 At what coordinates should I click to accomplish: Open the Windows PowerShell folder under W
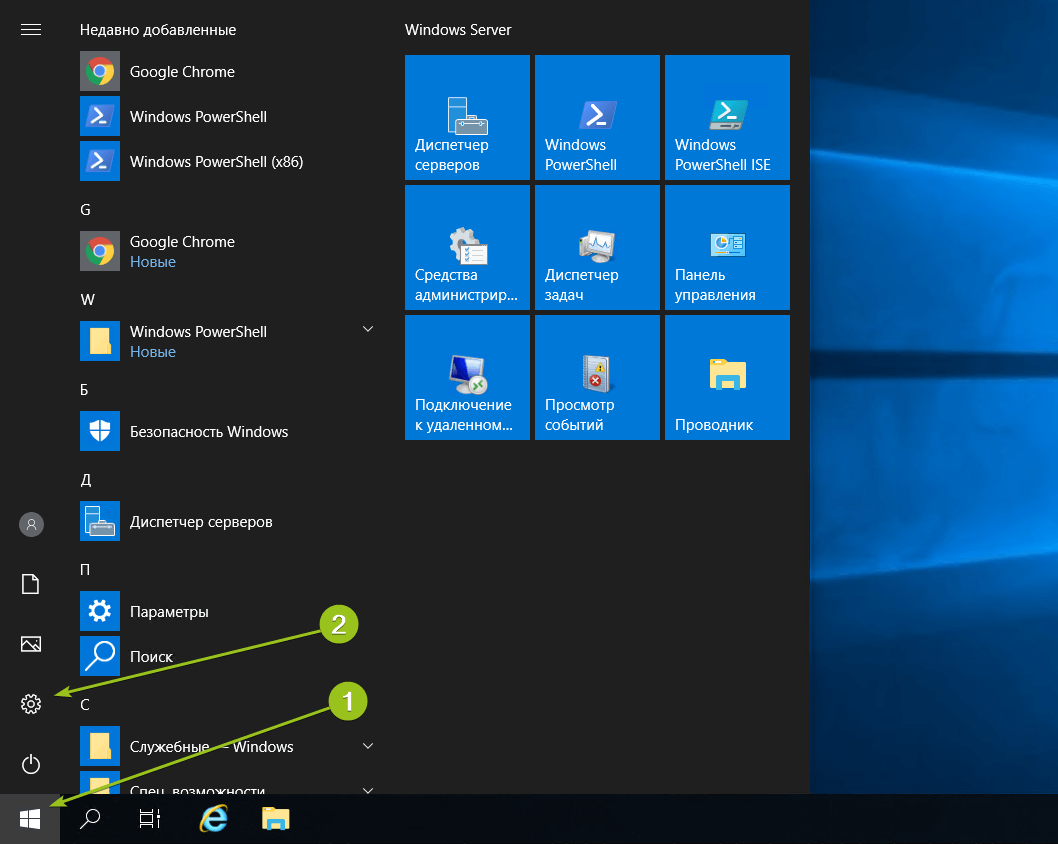229,341
